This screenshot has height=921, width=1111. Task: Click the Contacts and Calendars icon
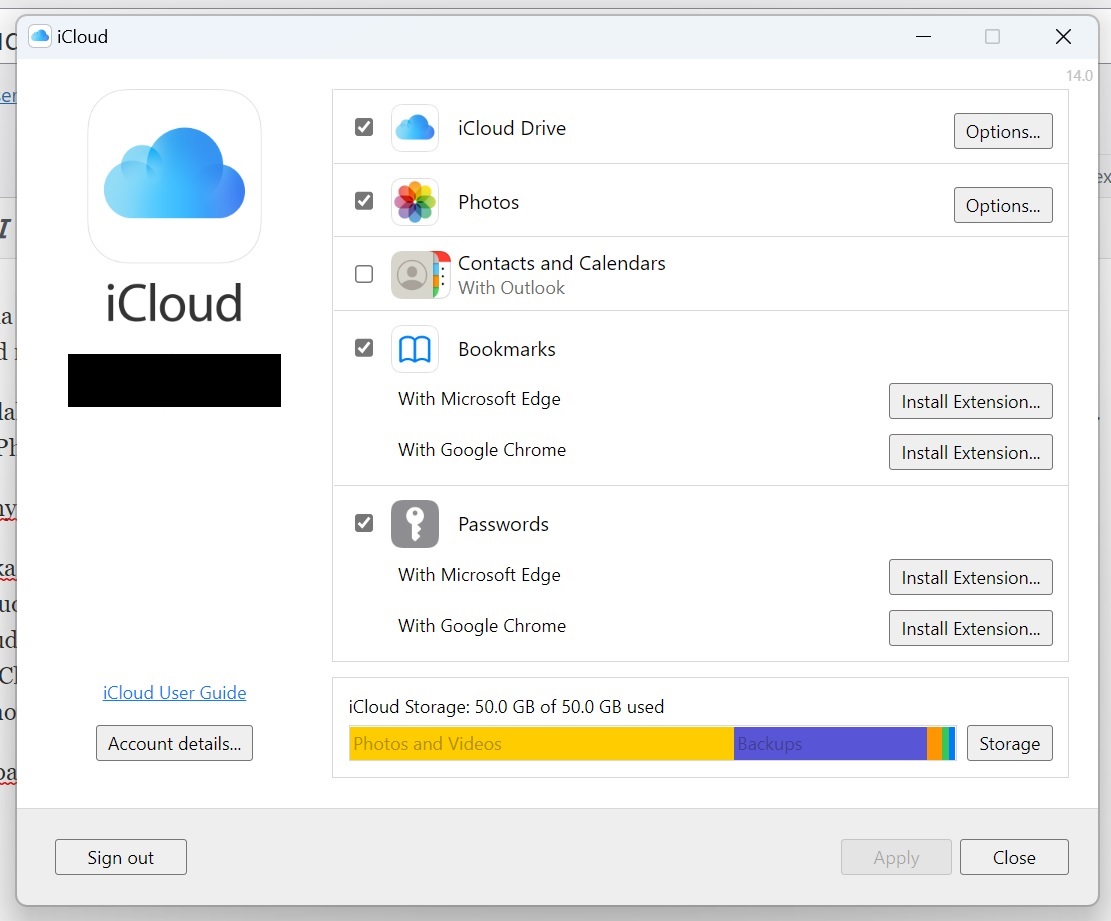(x=419, y=275)
